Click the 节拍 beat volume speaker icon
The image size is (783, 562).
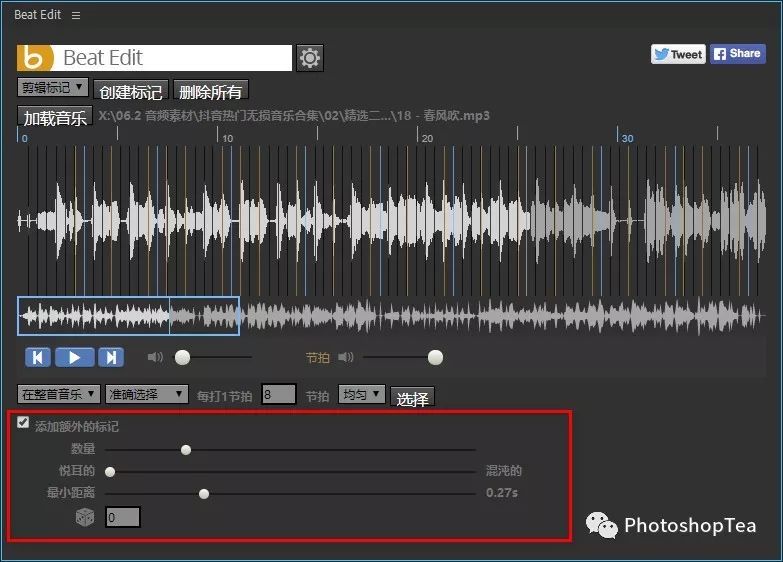click(346, 357)
